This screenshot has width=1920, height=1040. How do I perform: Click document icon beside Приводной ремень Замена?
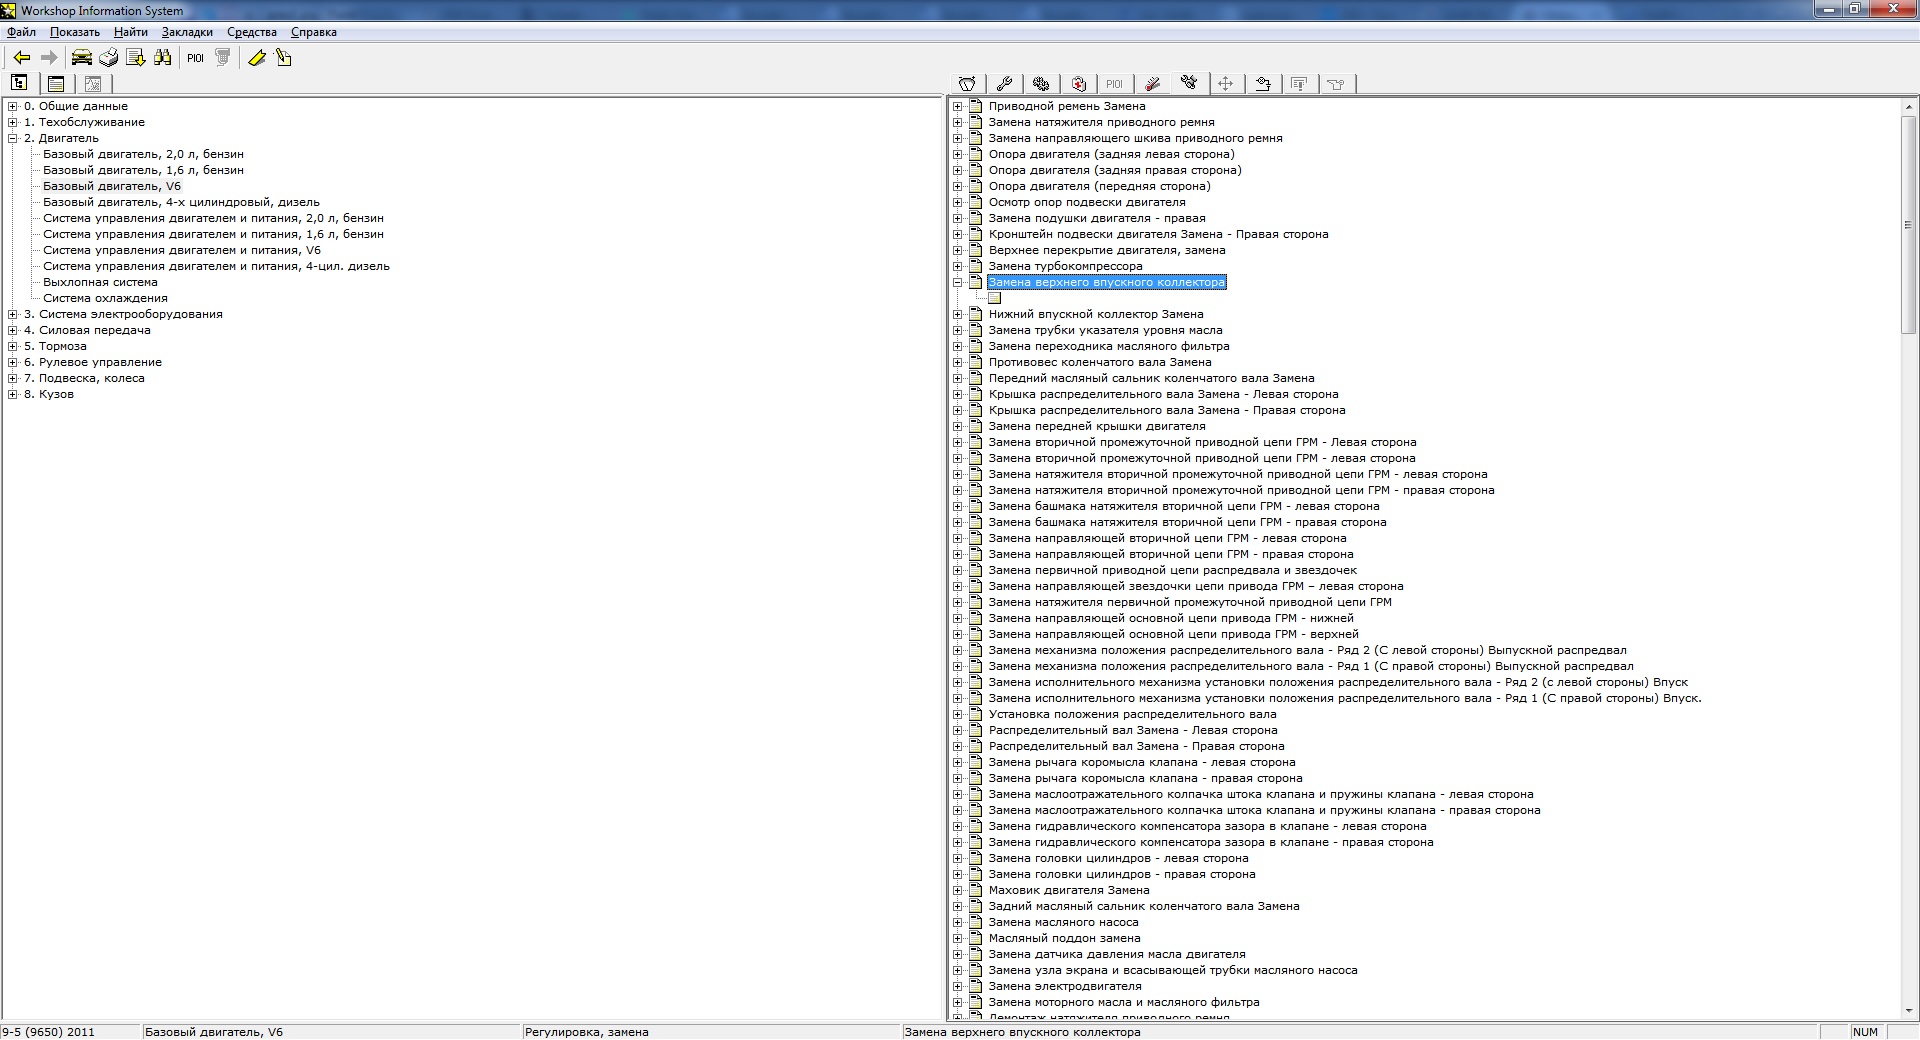[x=975, y=106]
